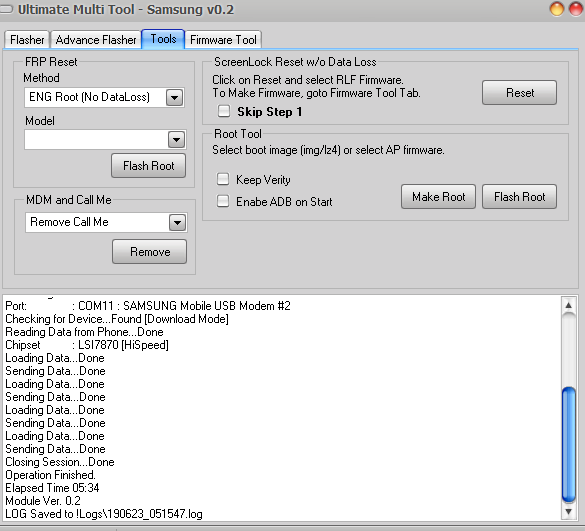Click the log scrollbar down arrow

coord(569,511)
